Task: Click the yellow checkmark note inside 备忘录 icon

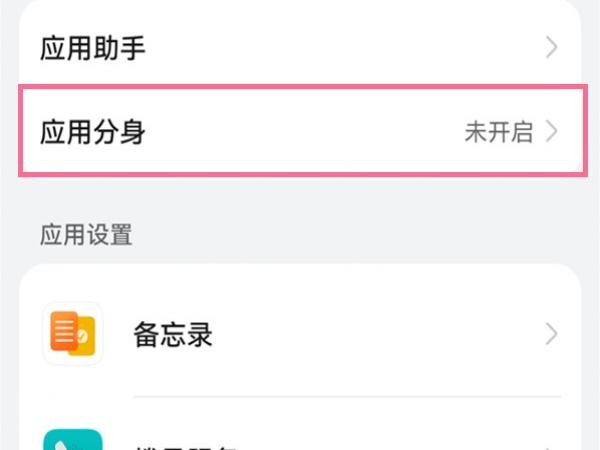Action: pyautogui.click(x=84, y=336)
